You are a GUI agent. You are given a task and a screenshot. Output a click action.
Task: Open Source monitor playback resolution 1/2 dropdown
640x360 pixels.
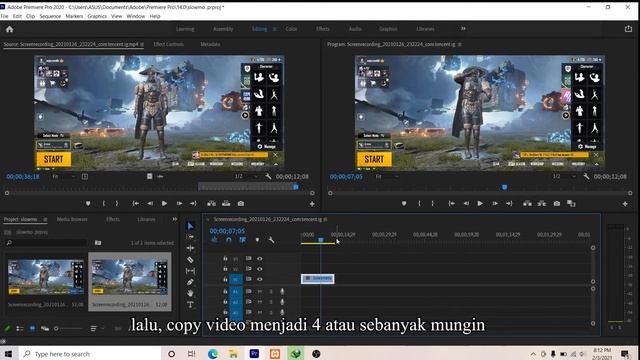246,176
